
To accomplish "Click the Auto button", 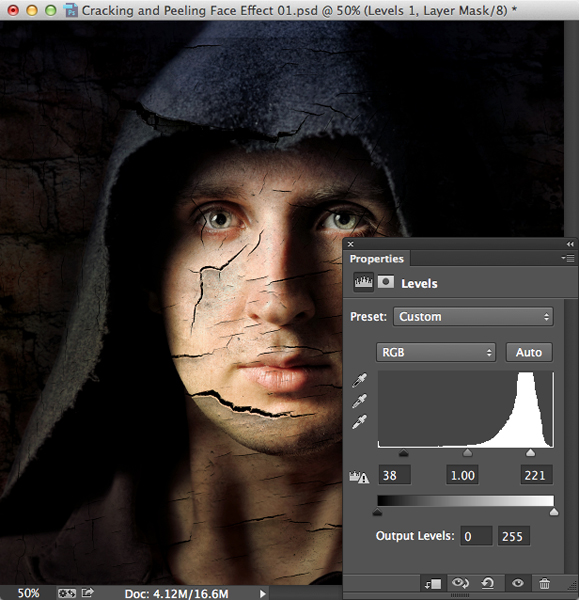I will [529, 352].
